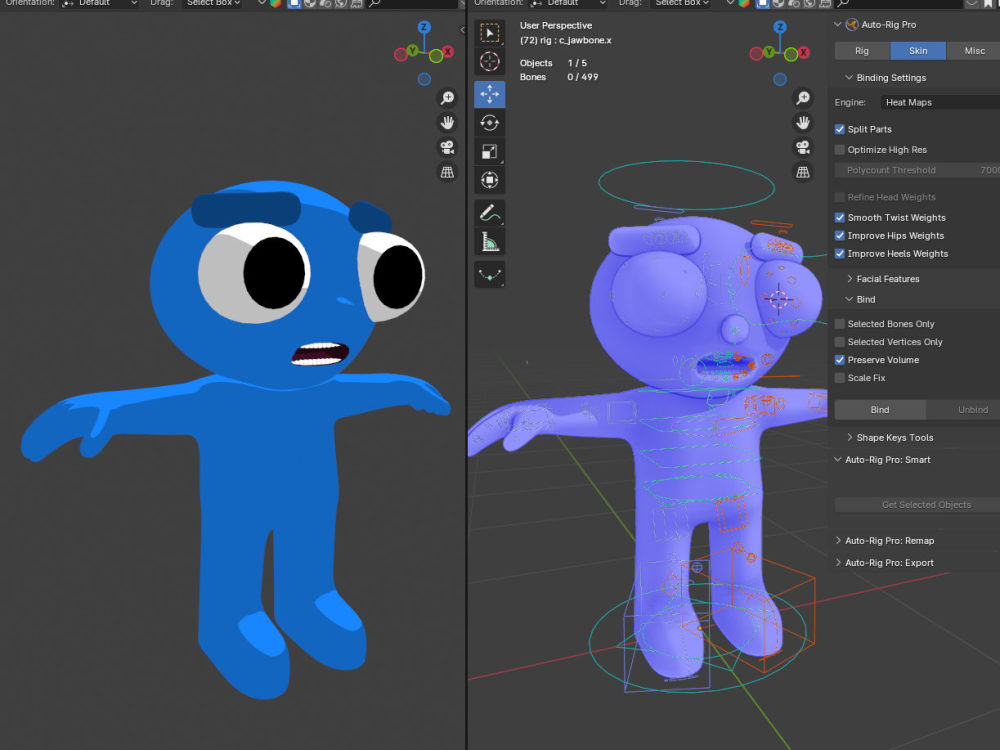Toggle camera view in right viewport

point(803,147)
